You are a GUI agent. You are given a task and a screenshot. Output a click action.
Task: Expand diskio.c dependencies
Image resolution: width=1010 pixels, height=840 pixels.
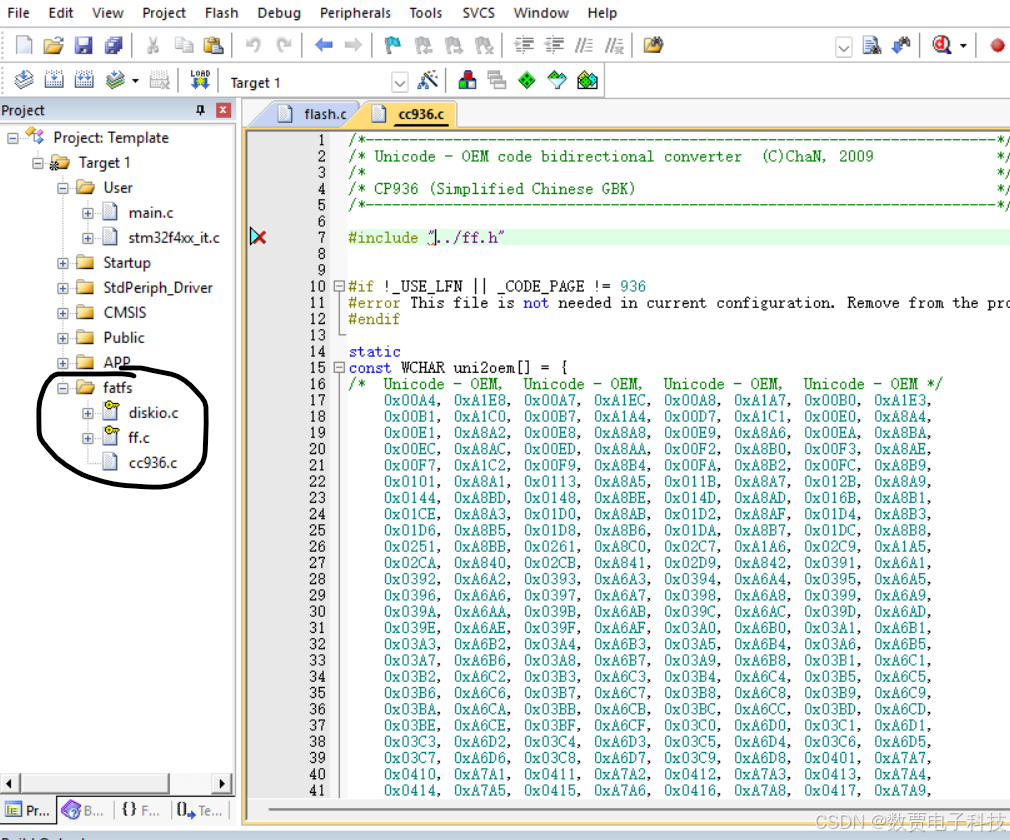point(88,413)
